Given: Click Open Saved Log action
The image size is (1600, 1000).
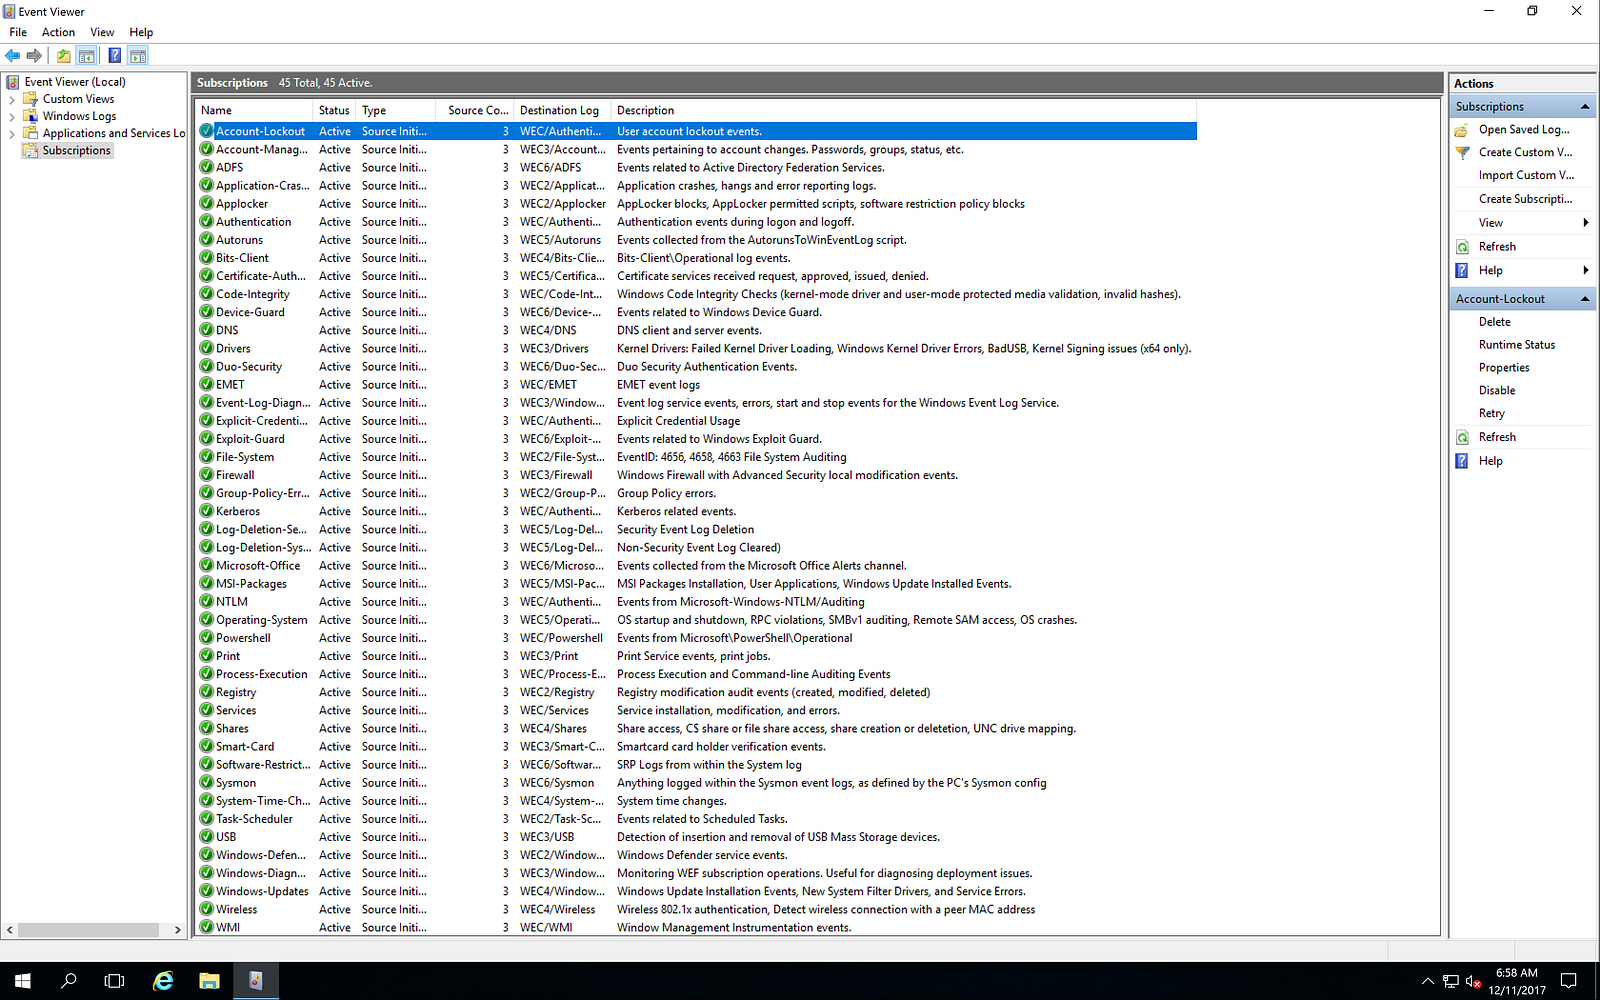Looking at the screenshot, I should point(1524,130).
